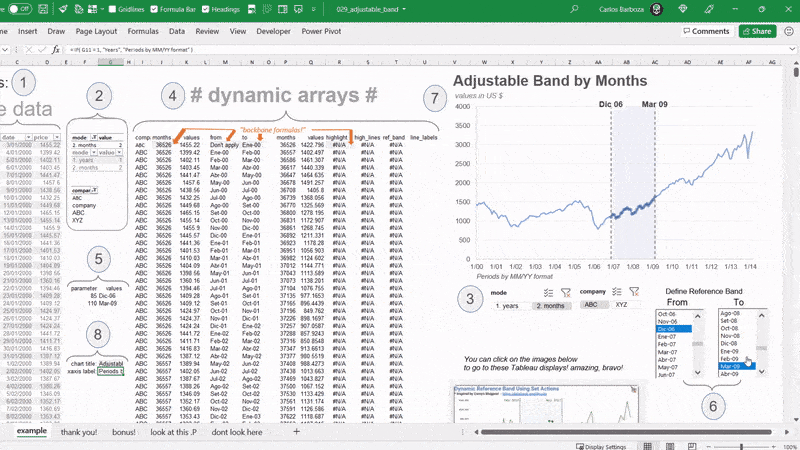The height and width of the screenshot is (450, 800).
Task: Click the icon right of Headings
Action: click(252, 9)
